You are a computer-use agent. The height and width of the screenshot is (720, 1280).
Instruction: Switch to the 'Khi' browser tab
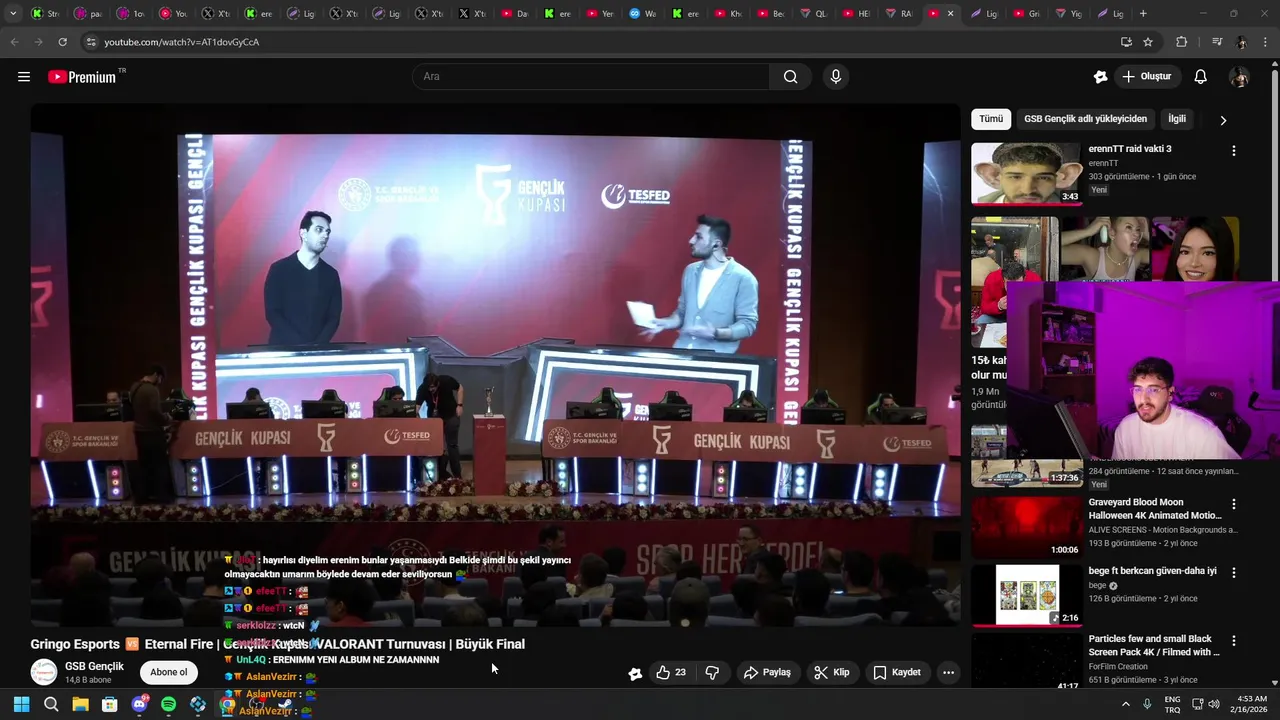[x=729, y=14]
